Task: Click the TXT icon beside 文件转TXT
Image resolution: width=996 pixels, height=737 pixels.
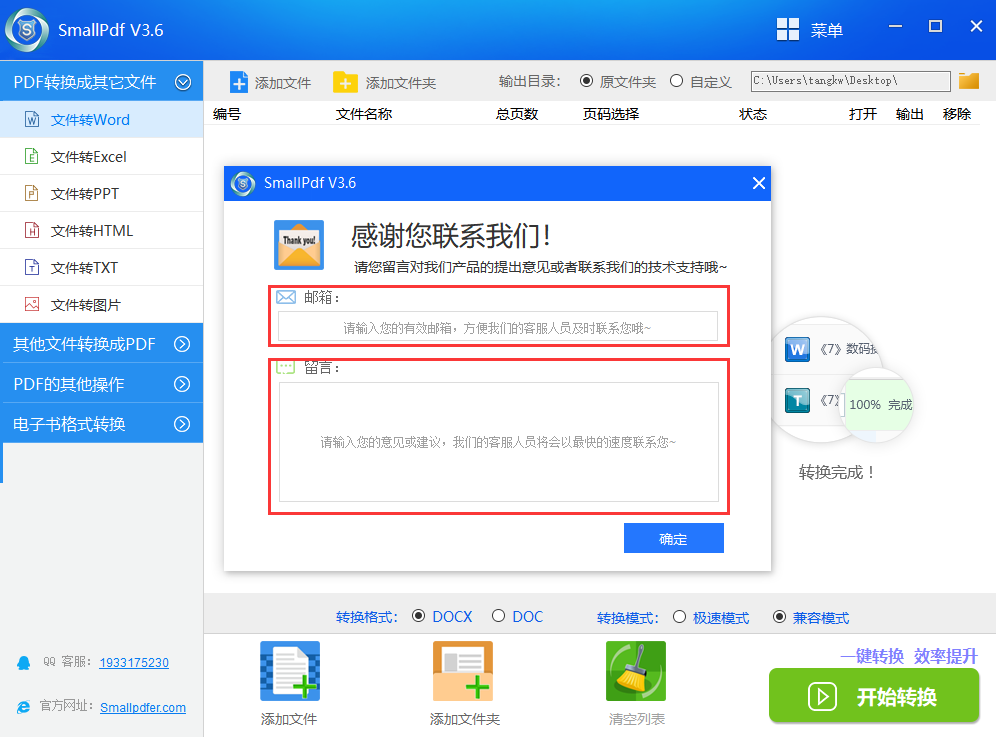Action: 32,267
